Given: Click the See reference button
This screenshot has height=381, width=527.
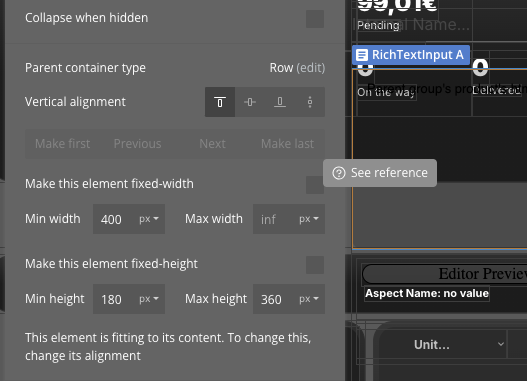Looking at the screenshot, I should [380, 173].
